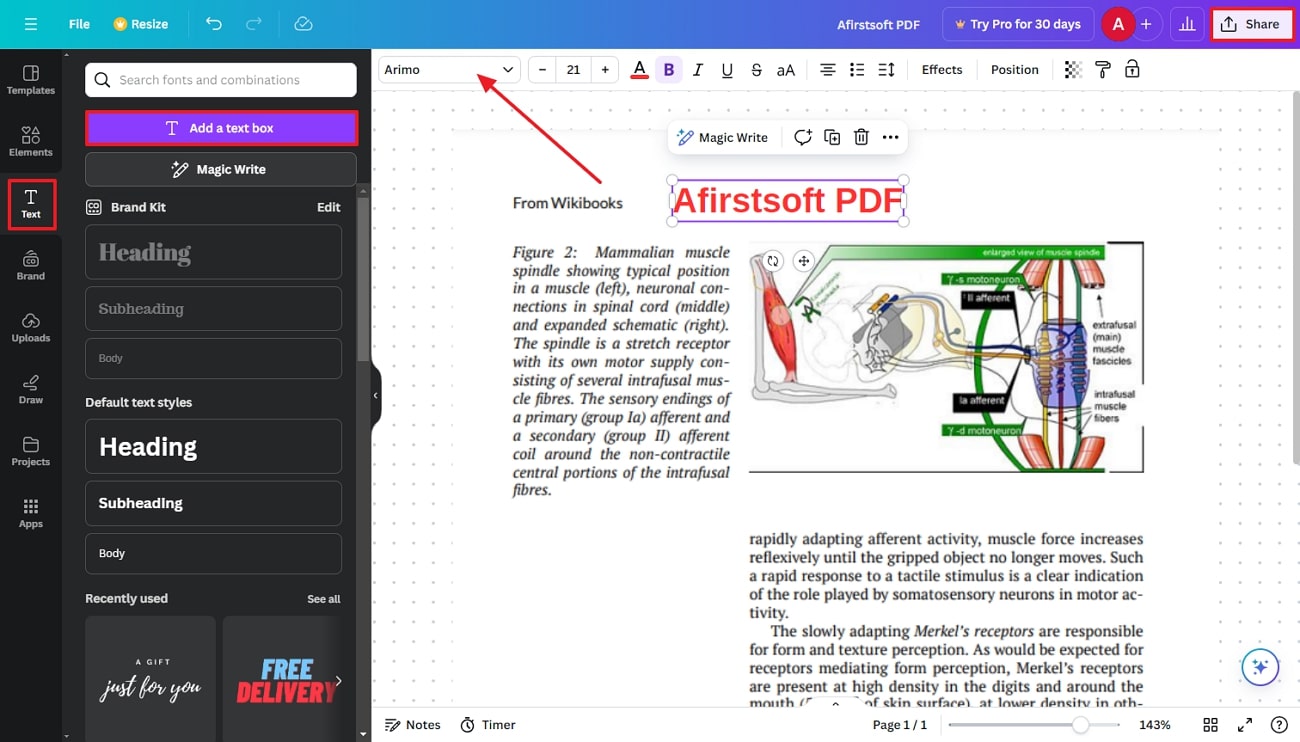Click the Share button
Viewport: 1300px width, 742px height.
pos(1251,24)
